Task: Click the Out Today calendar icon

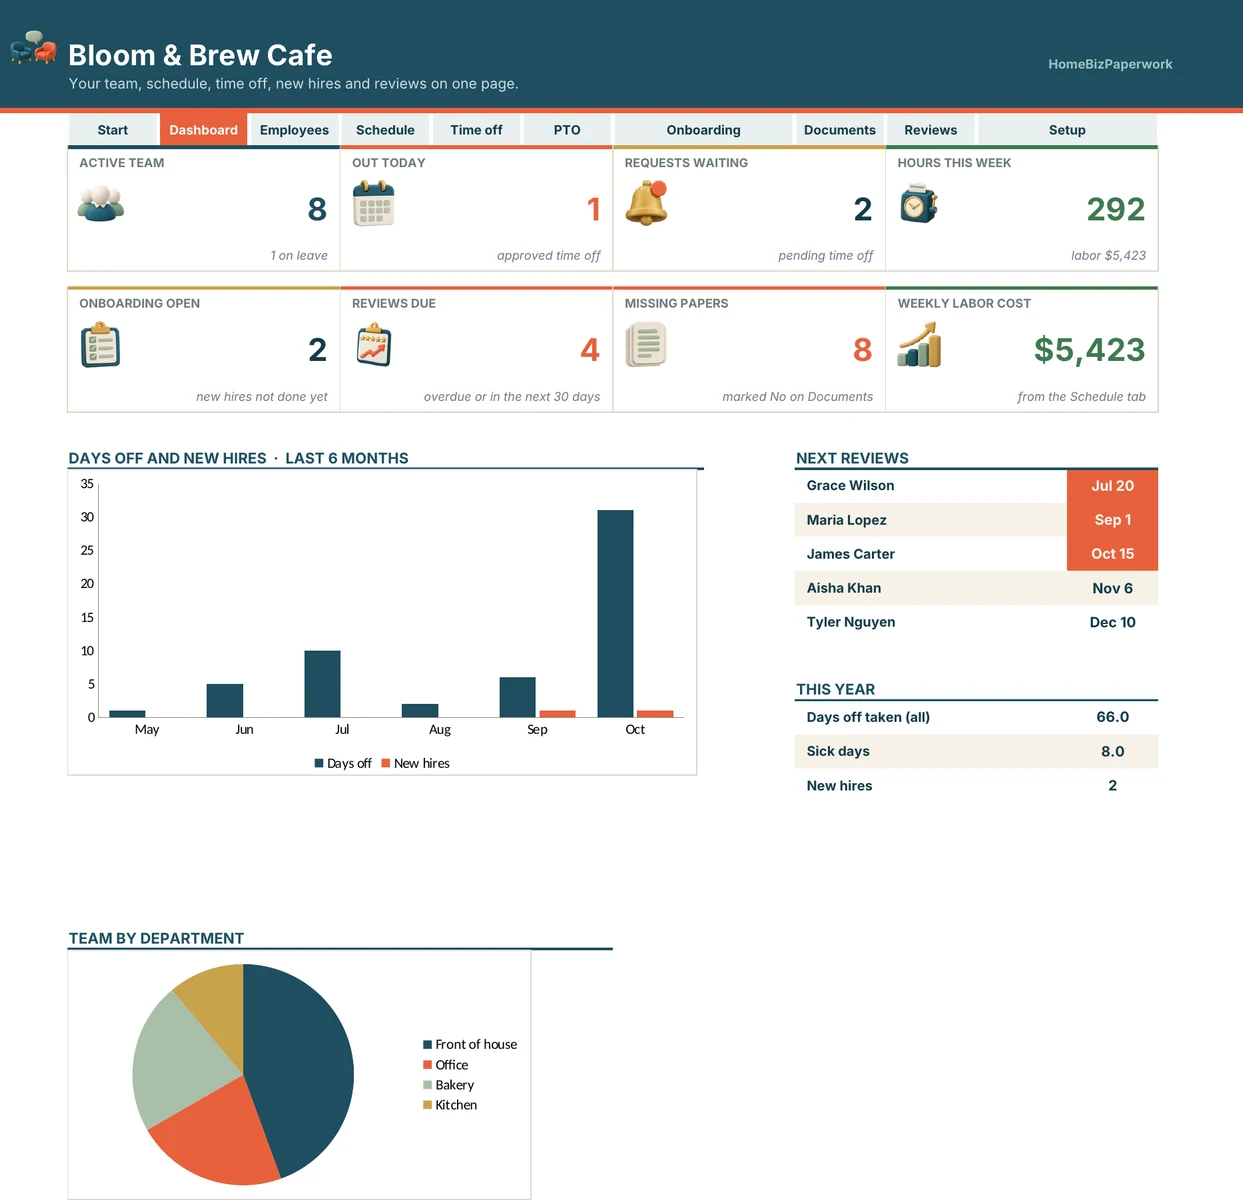Action: point(374,204)
